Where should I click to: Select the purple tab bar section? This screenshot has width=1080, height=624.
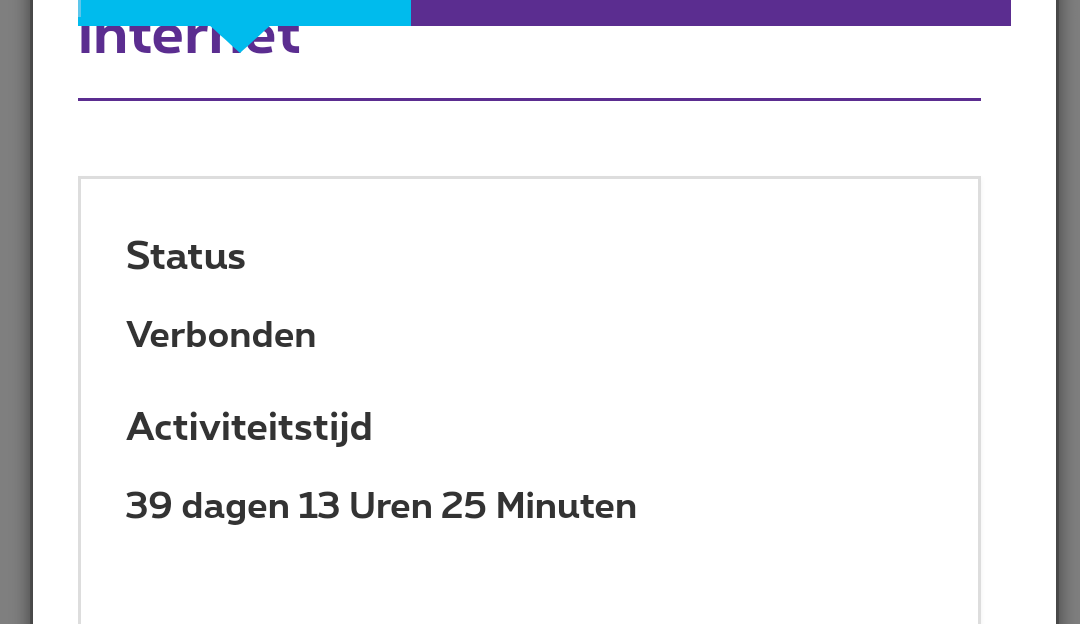point(710,12)
